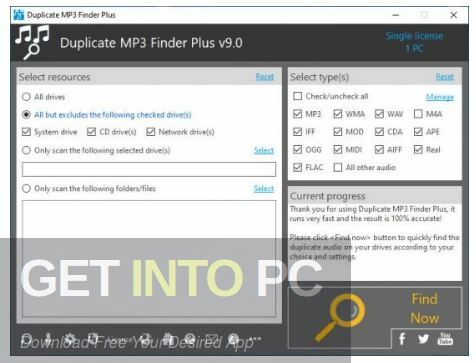Uncheck the CD drive(s) checkbox

(x=91, y=132)
